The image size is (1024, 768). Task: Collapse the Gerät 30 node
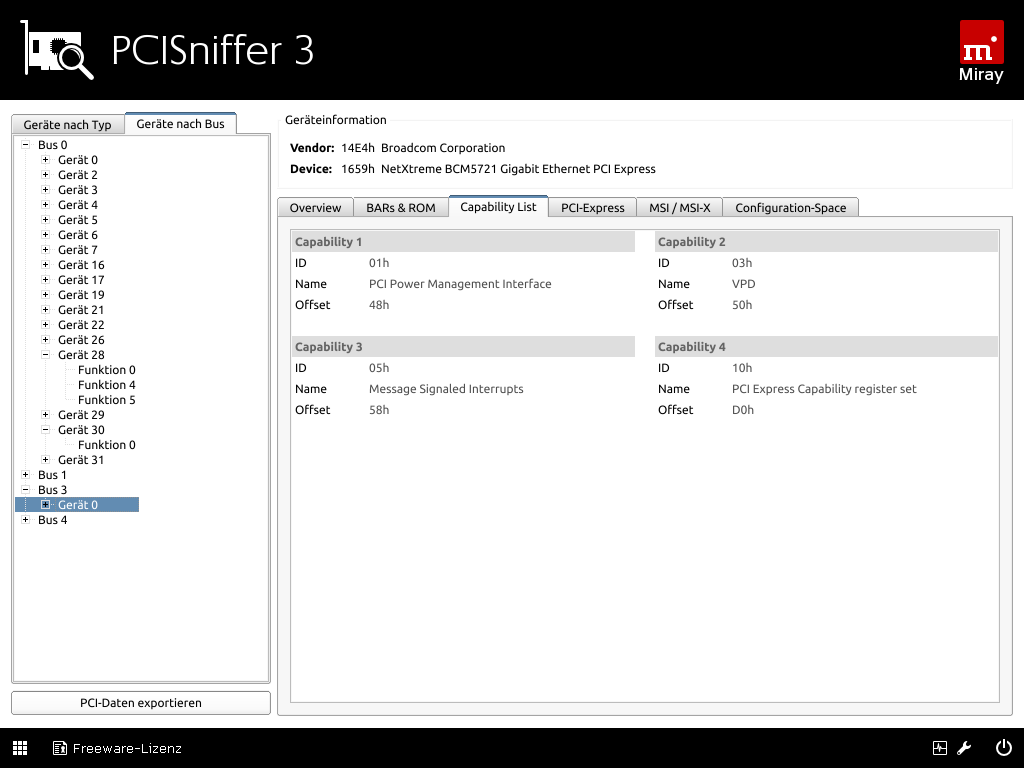pos(46,430)
